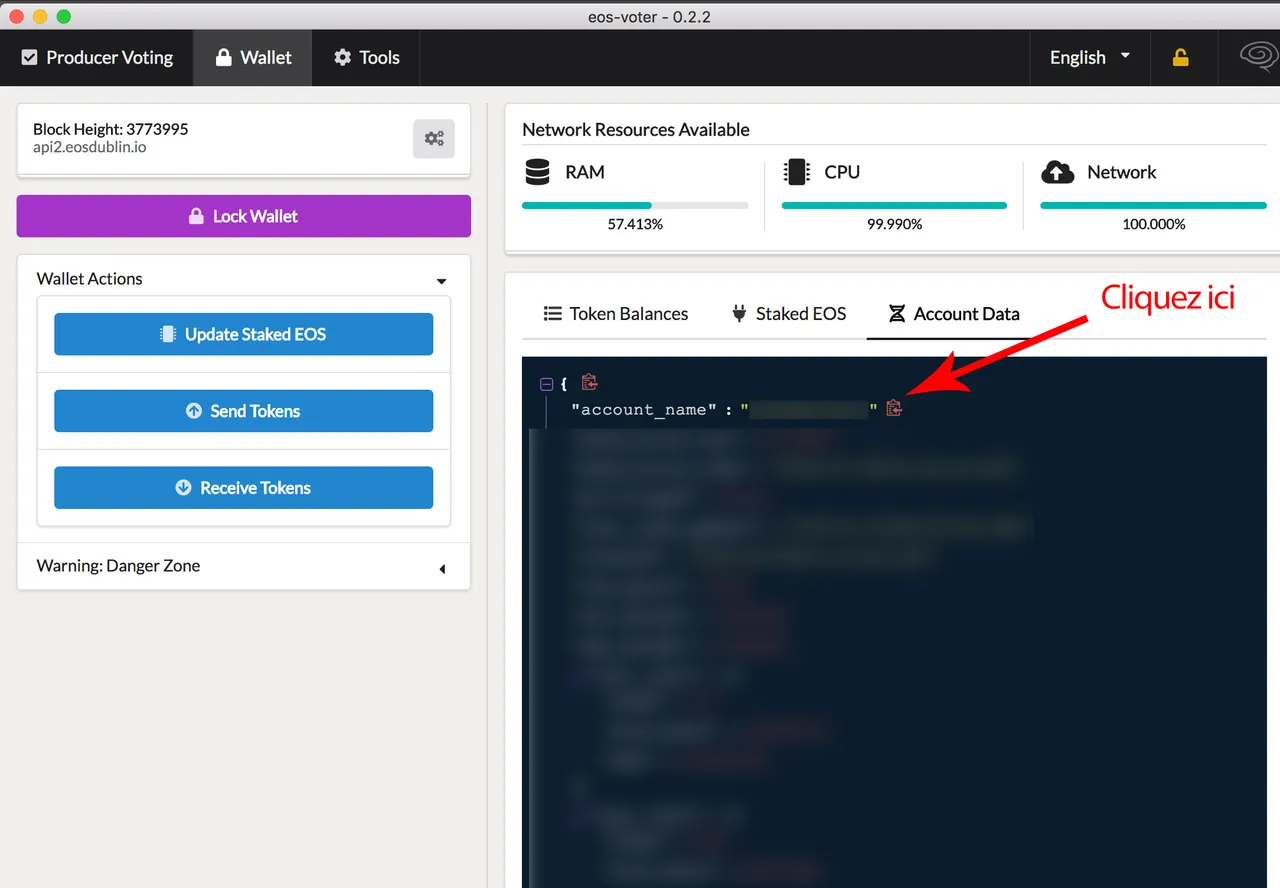Close window with red macOS button

pyautogui.click(x=18, y=16)
